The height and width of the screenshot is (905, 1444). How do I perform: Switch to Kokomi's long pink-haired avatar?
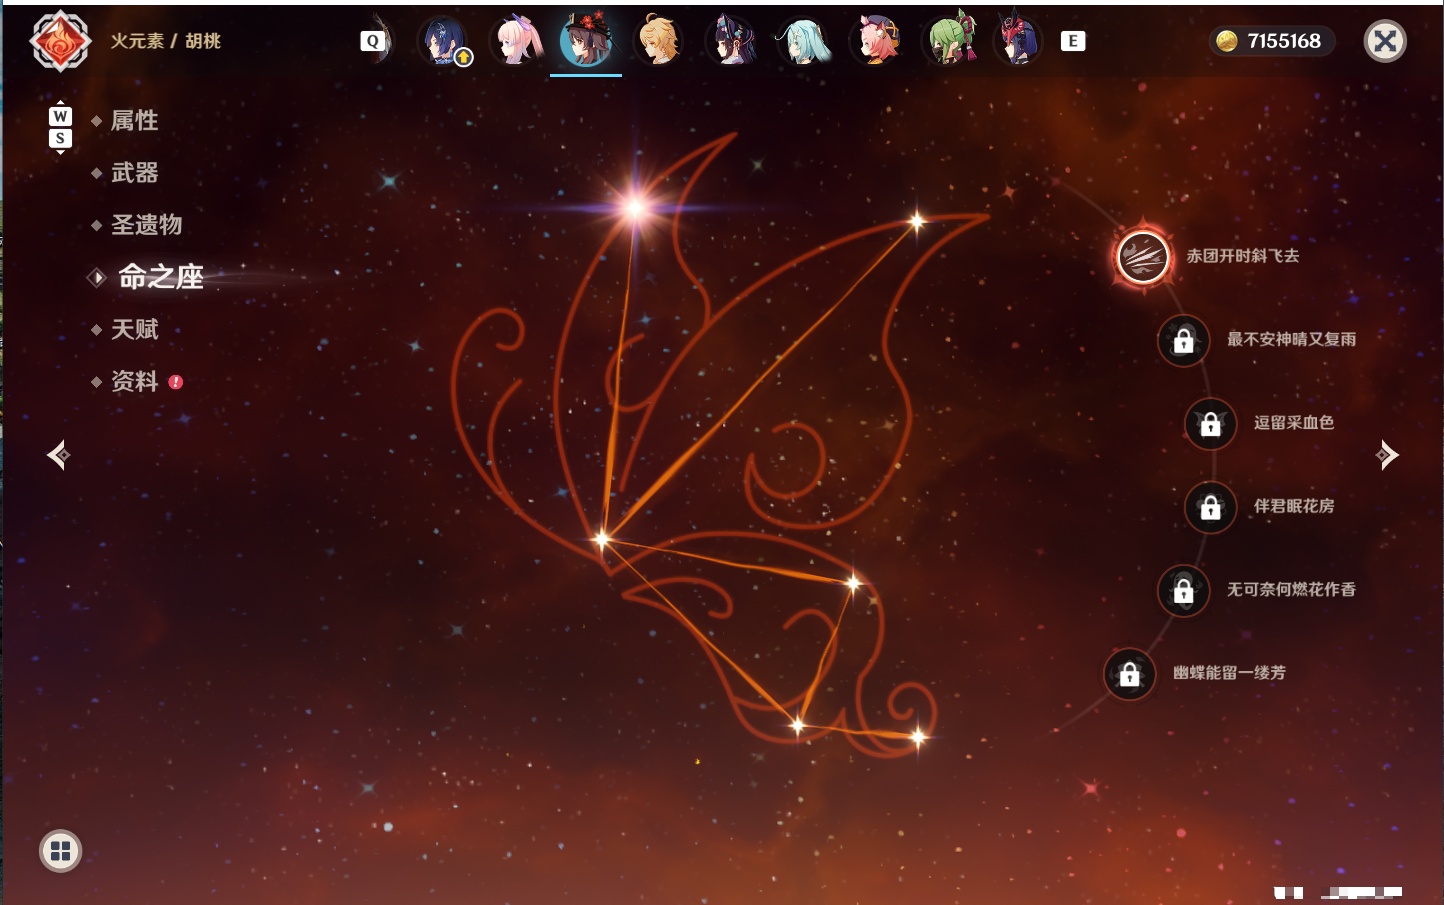pos(517,41)
